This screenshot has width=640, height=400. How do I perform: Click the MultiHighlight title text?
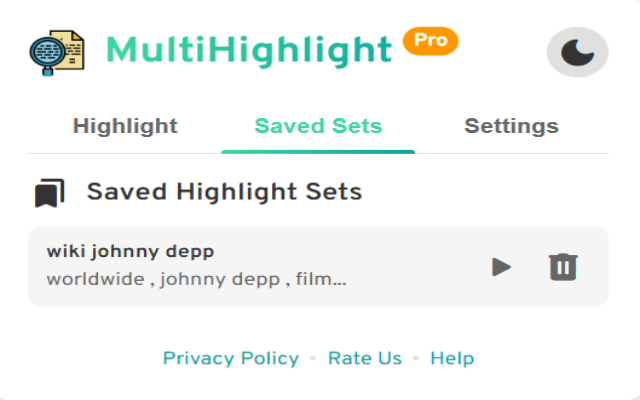point(249,50)
